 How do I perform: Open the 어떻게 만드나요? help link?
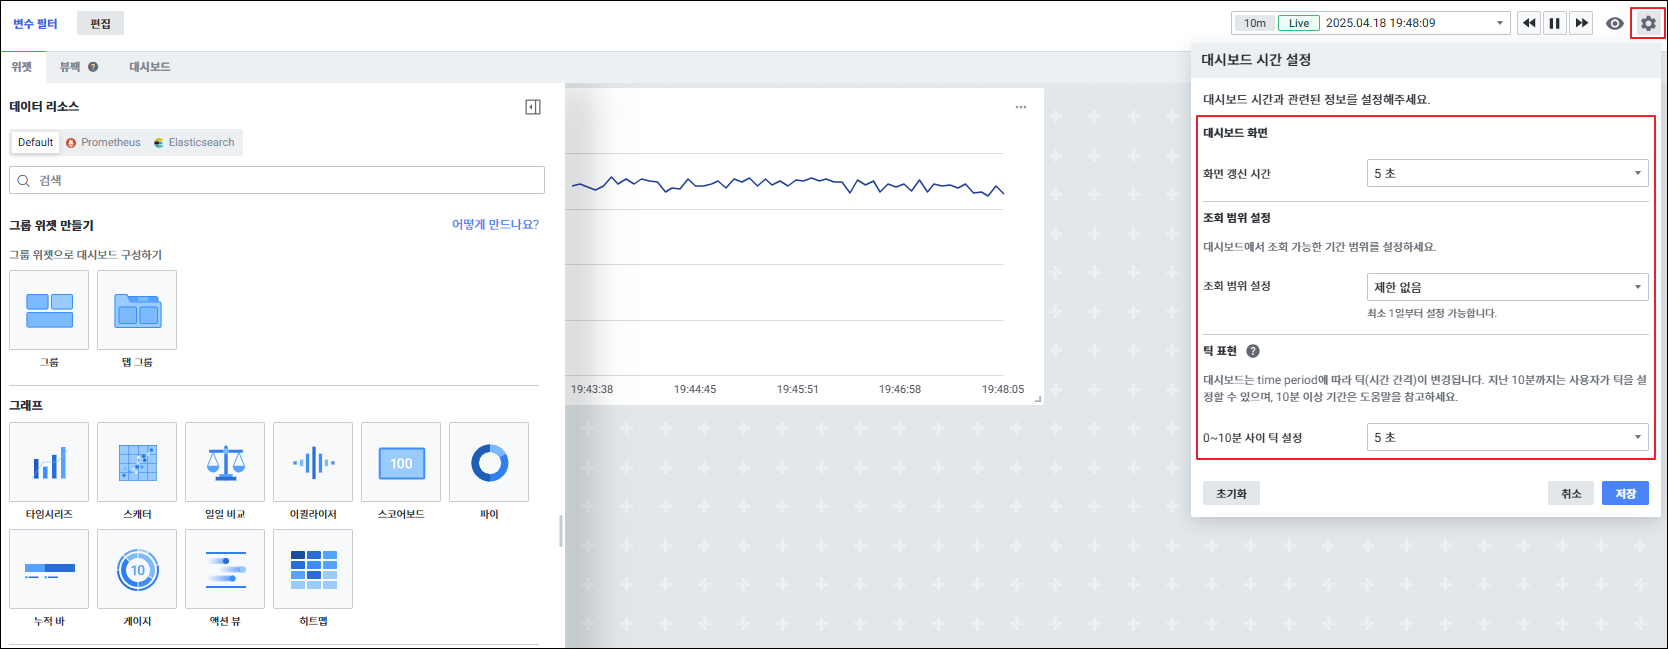(x=495, y=225)
